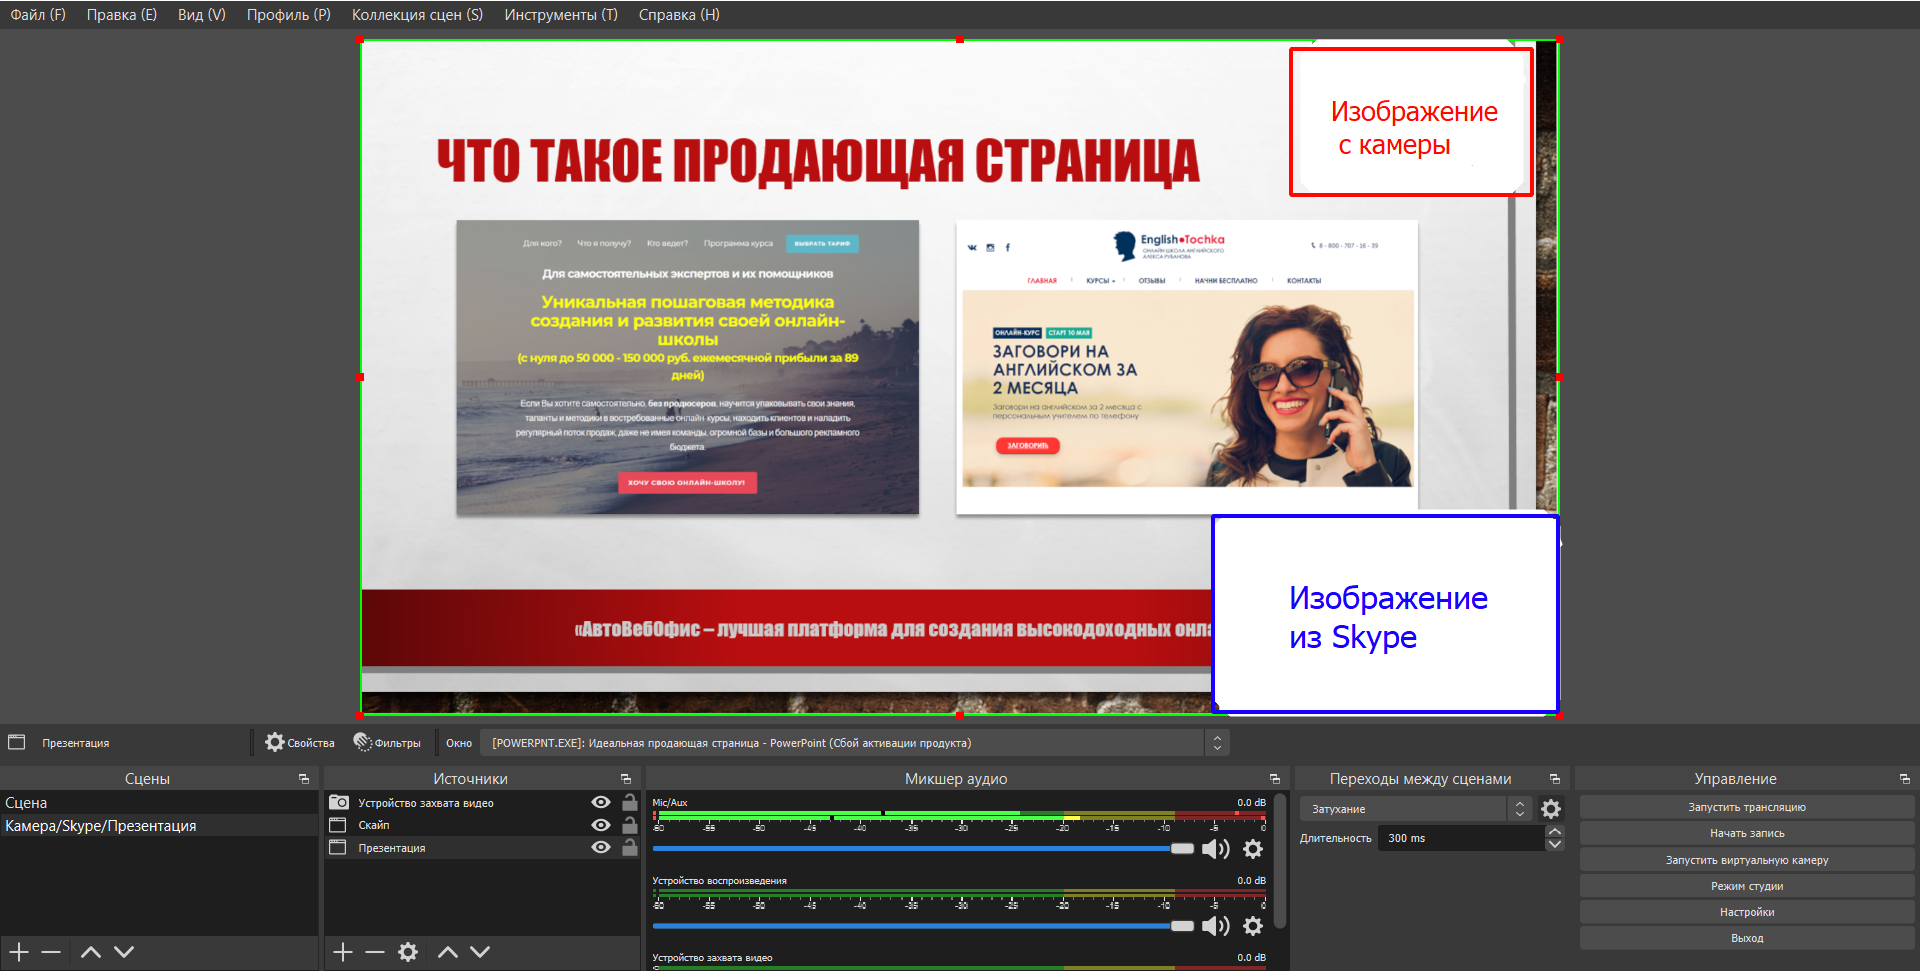1920x971 pixels.
Task: Select the Скайп source row
Action: (x=482, y=825)
